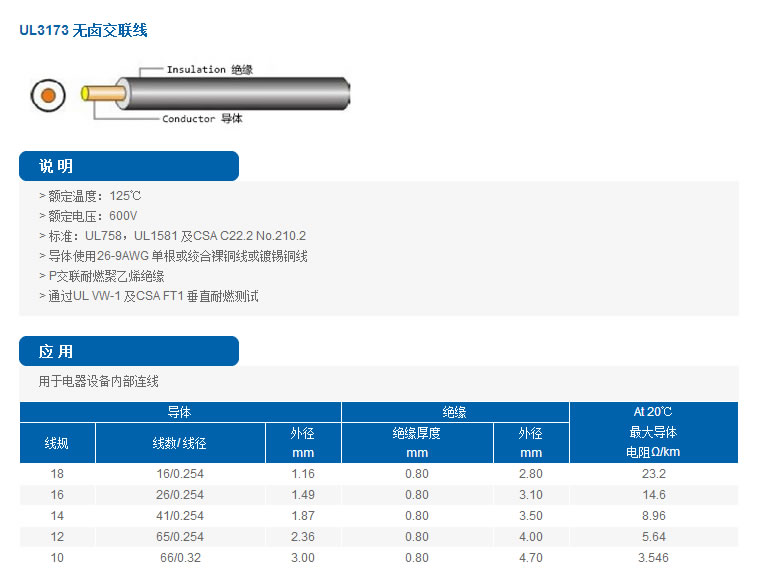Click the 线数/线径 column header

(180, 443)
